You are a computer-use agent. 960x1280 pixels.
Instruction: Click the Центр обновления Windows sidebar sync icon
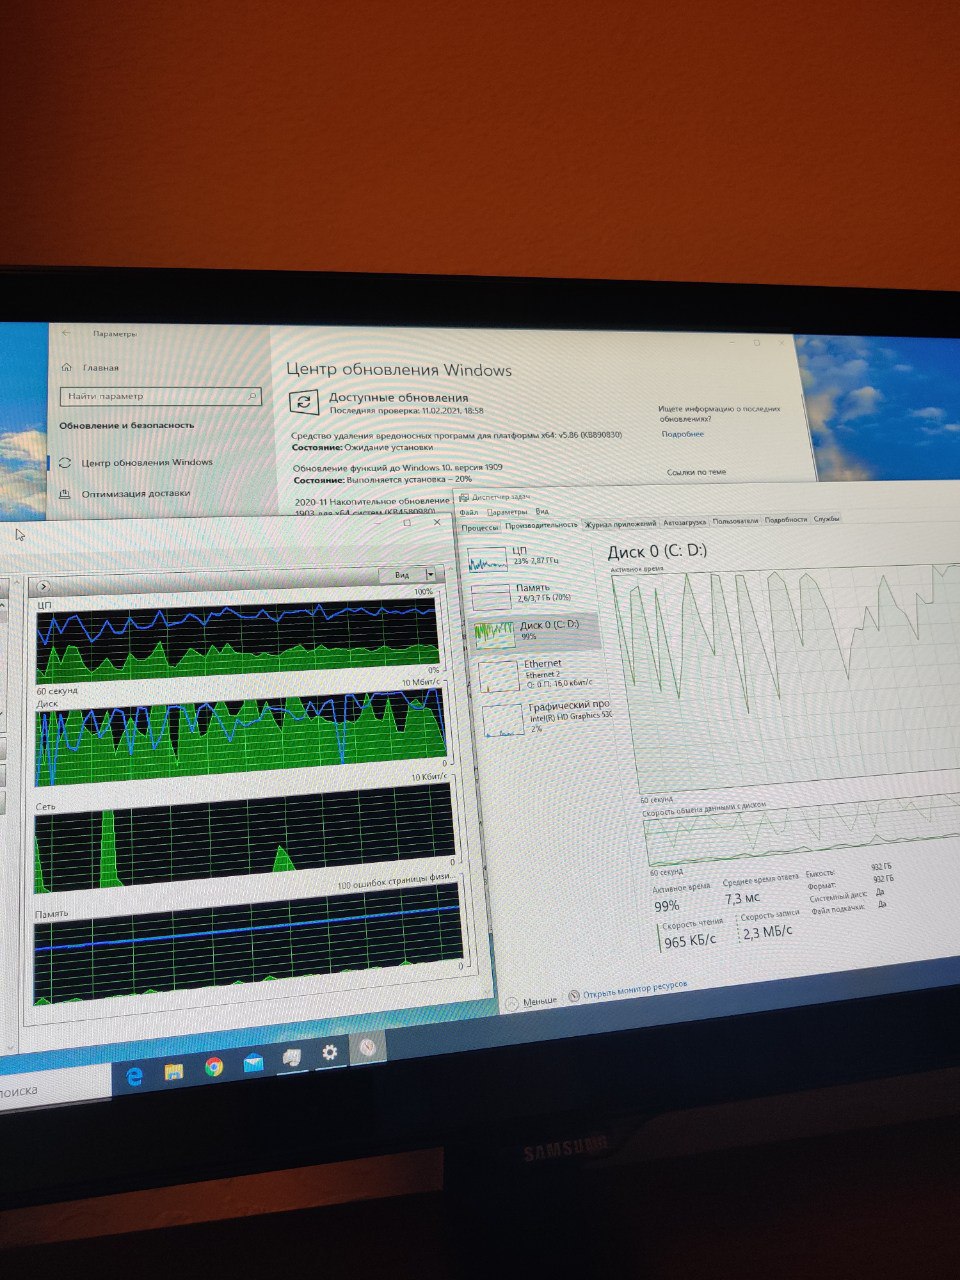coord(66,462)
